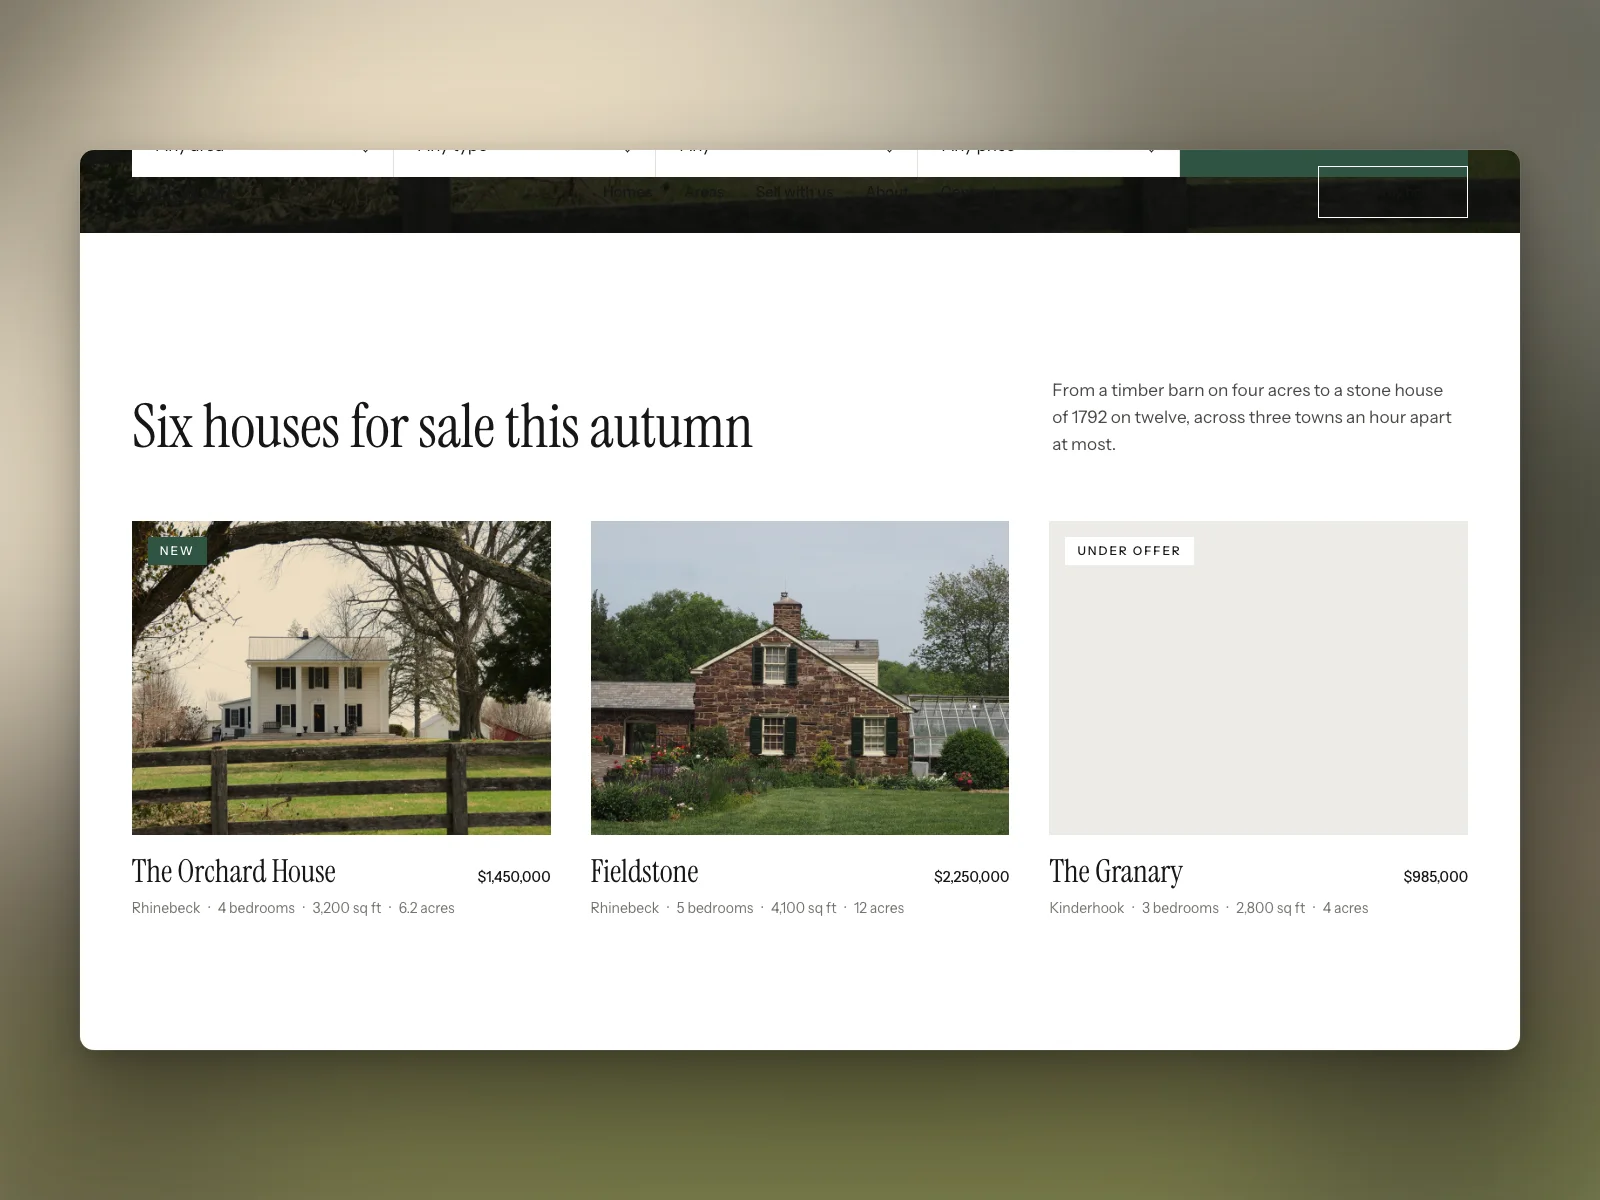Click the 12 acres detail

click(879, 908)
